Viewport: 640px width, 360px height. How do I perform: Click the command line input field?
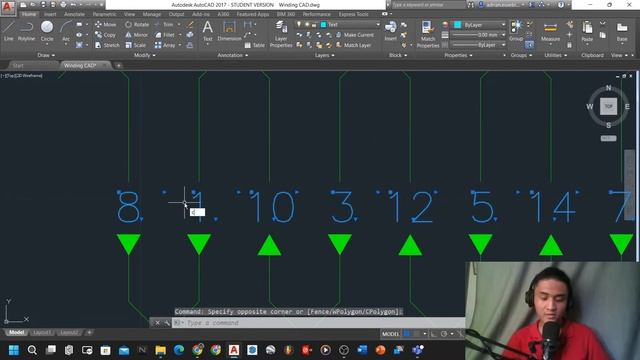(318, 323)
